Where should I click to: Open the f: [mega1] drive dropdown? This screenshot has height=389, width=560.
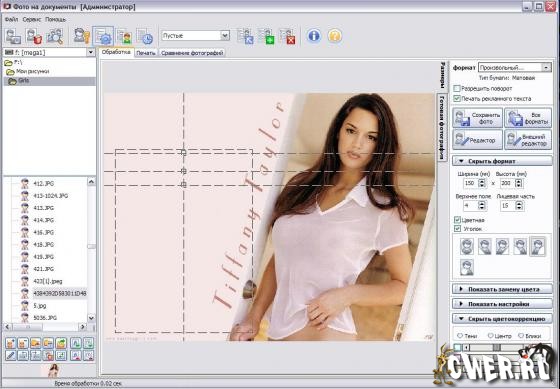[x=90, y=53]
